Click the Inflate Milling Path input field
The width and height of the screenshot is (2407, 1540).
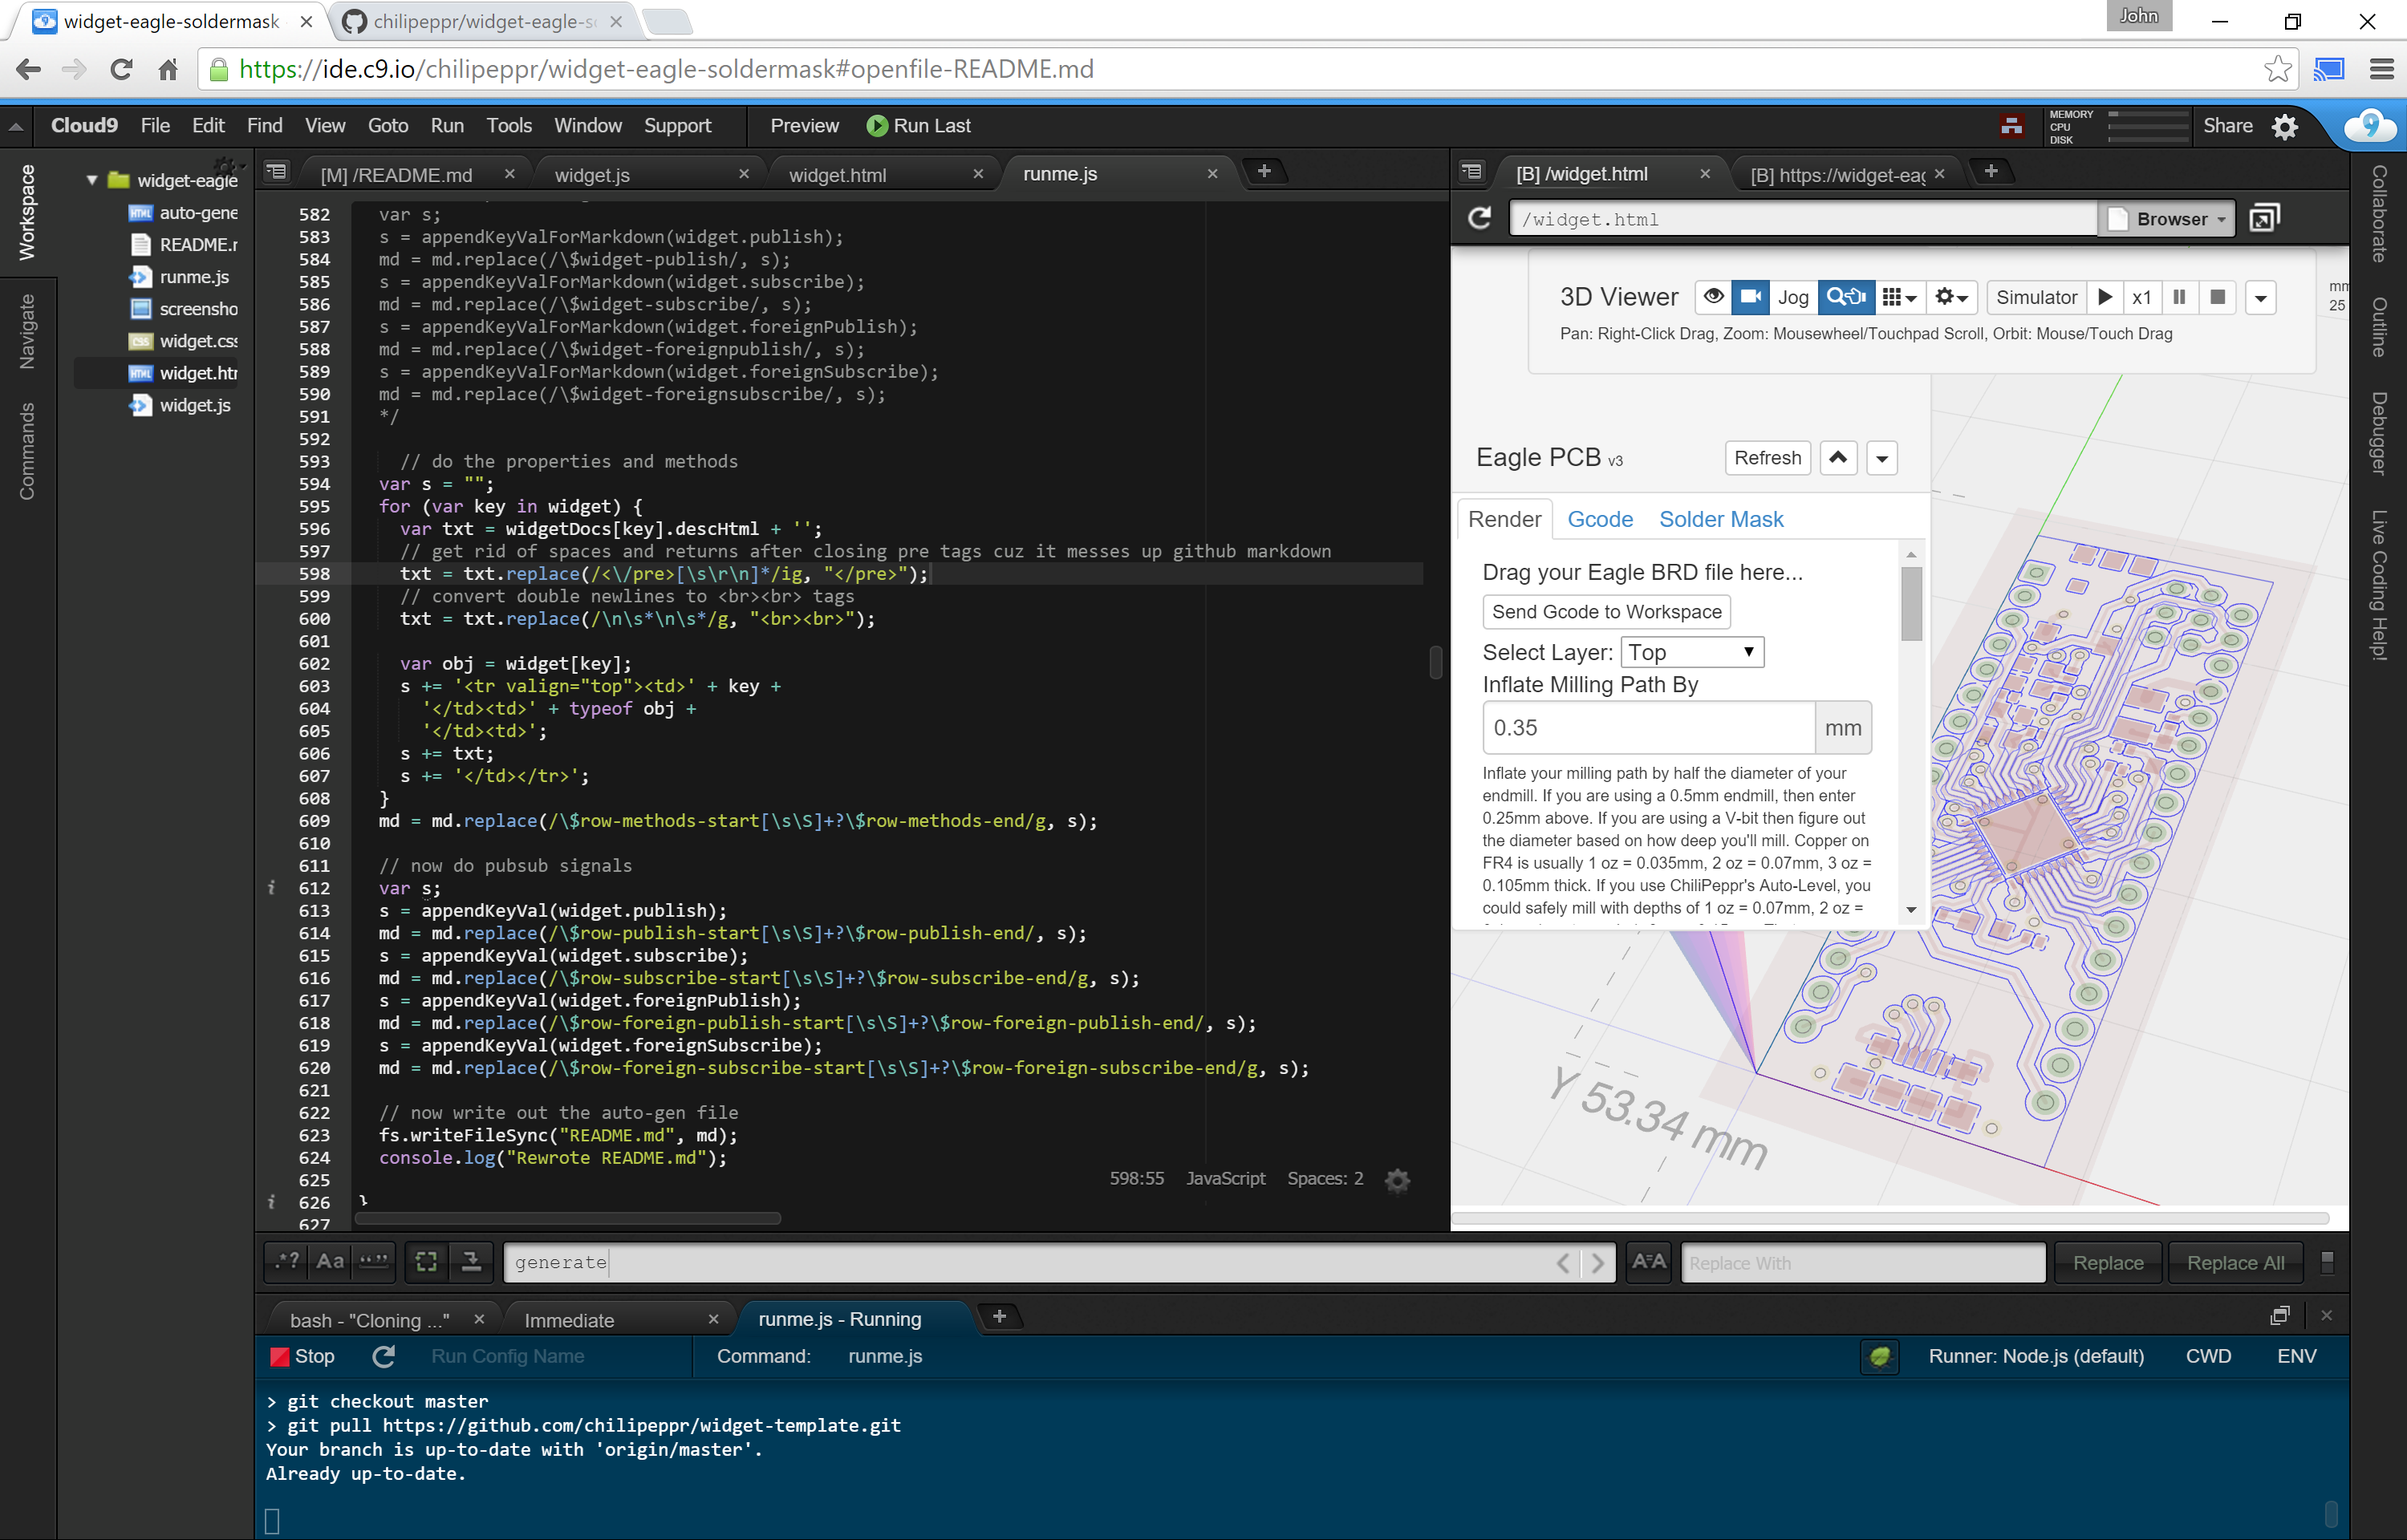click(x=1648, y=728)
